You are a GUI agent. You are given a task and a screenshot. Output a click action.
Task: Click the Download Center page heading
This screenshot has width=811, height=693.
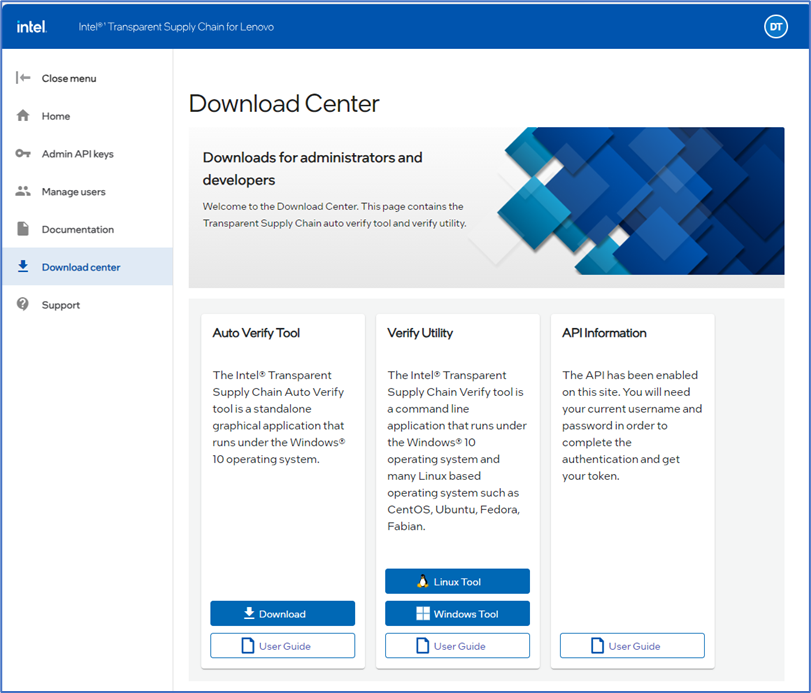tap(284, 103)
